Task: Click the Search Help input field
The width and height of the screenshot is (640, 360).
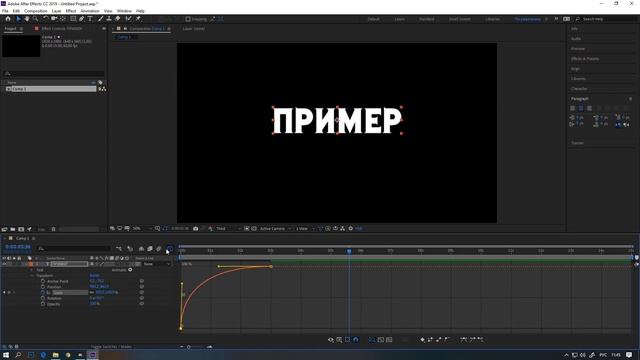Action: tap(606, 19)
